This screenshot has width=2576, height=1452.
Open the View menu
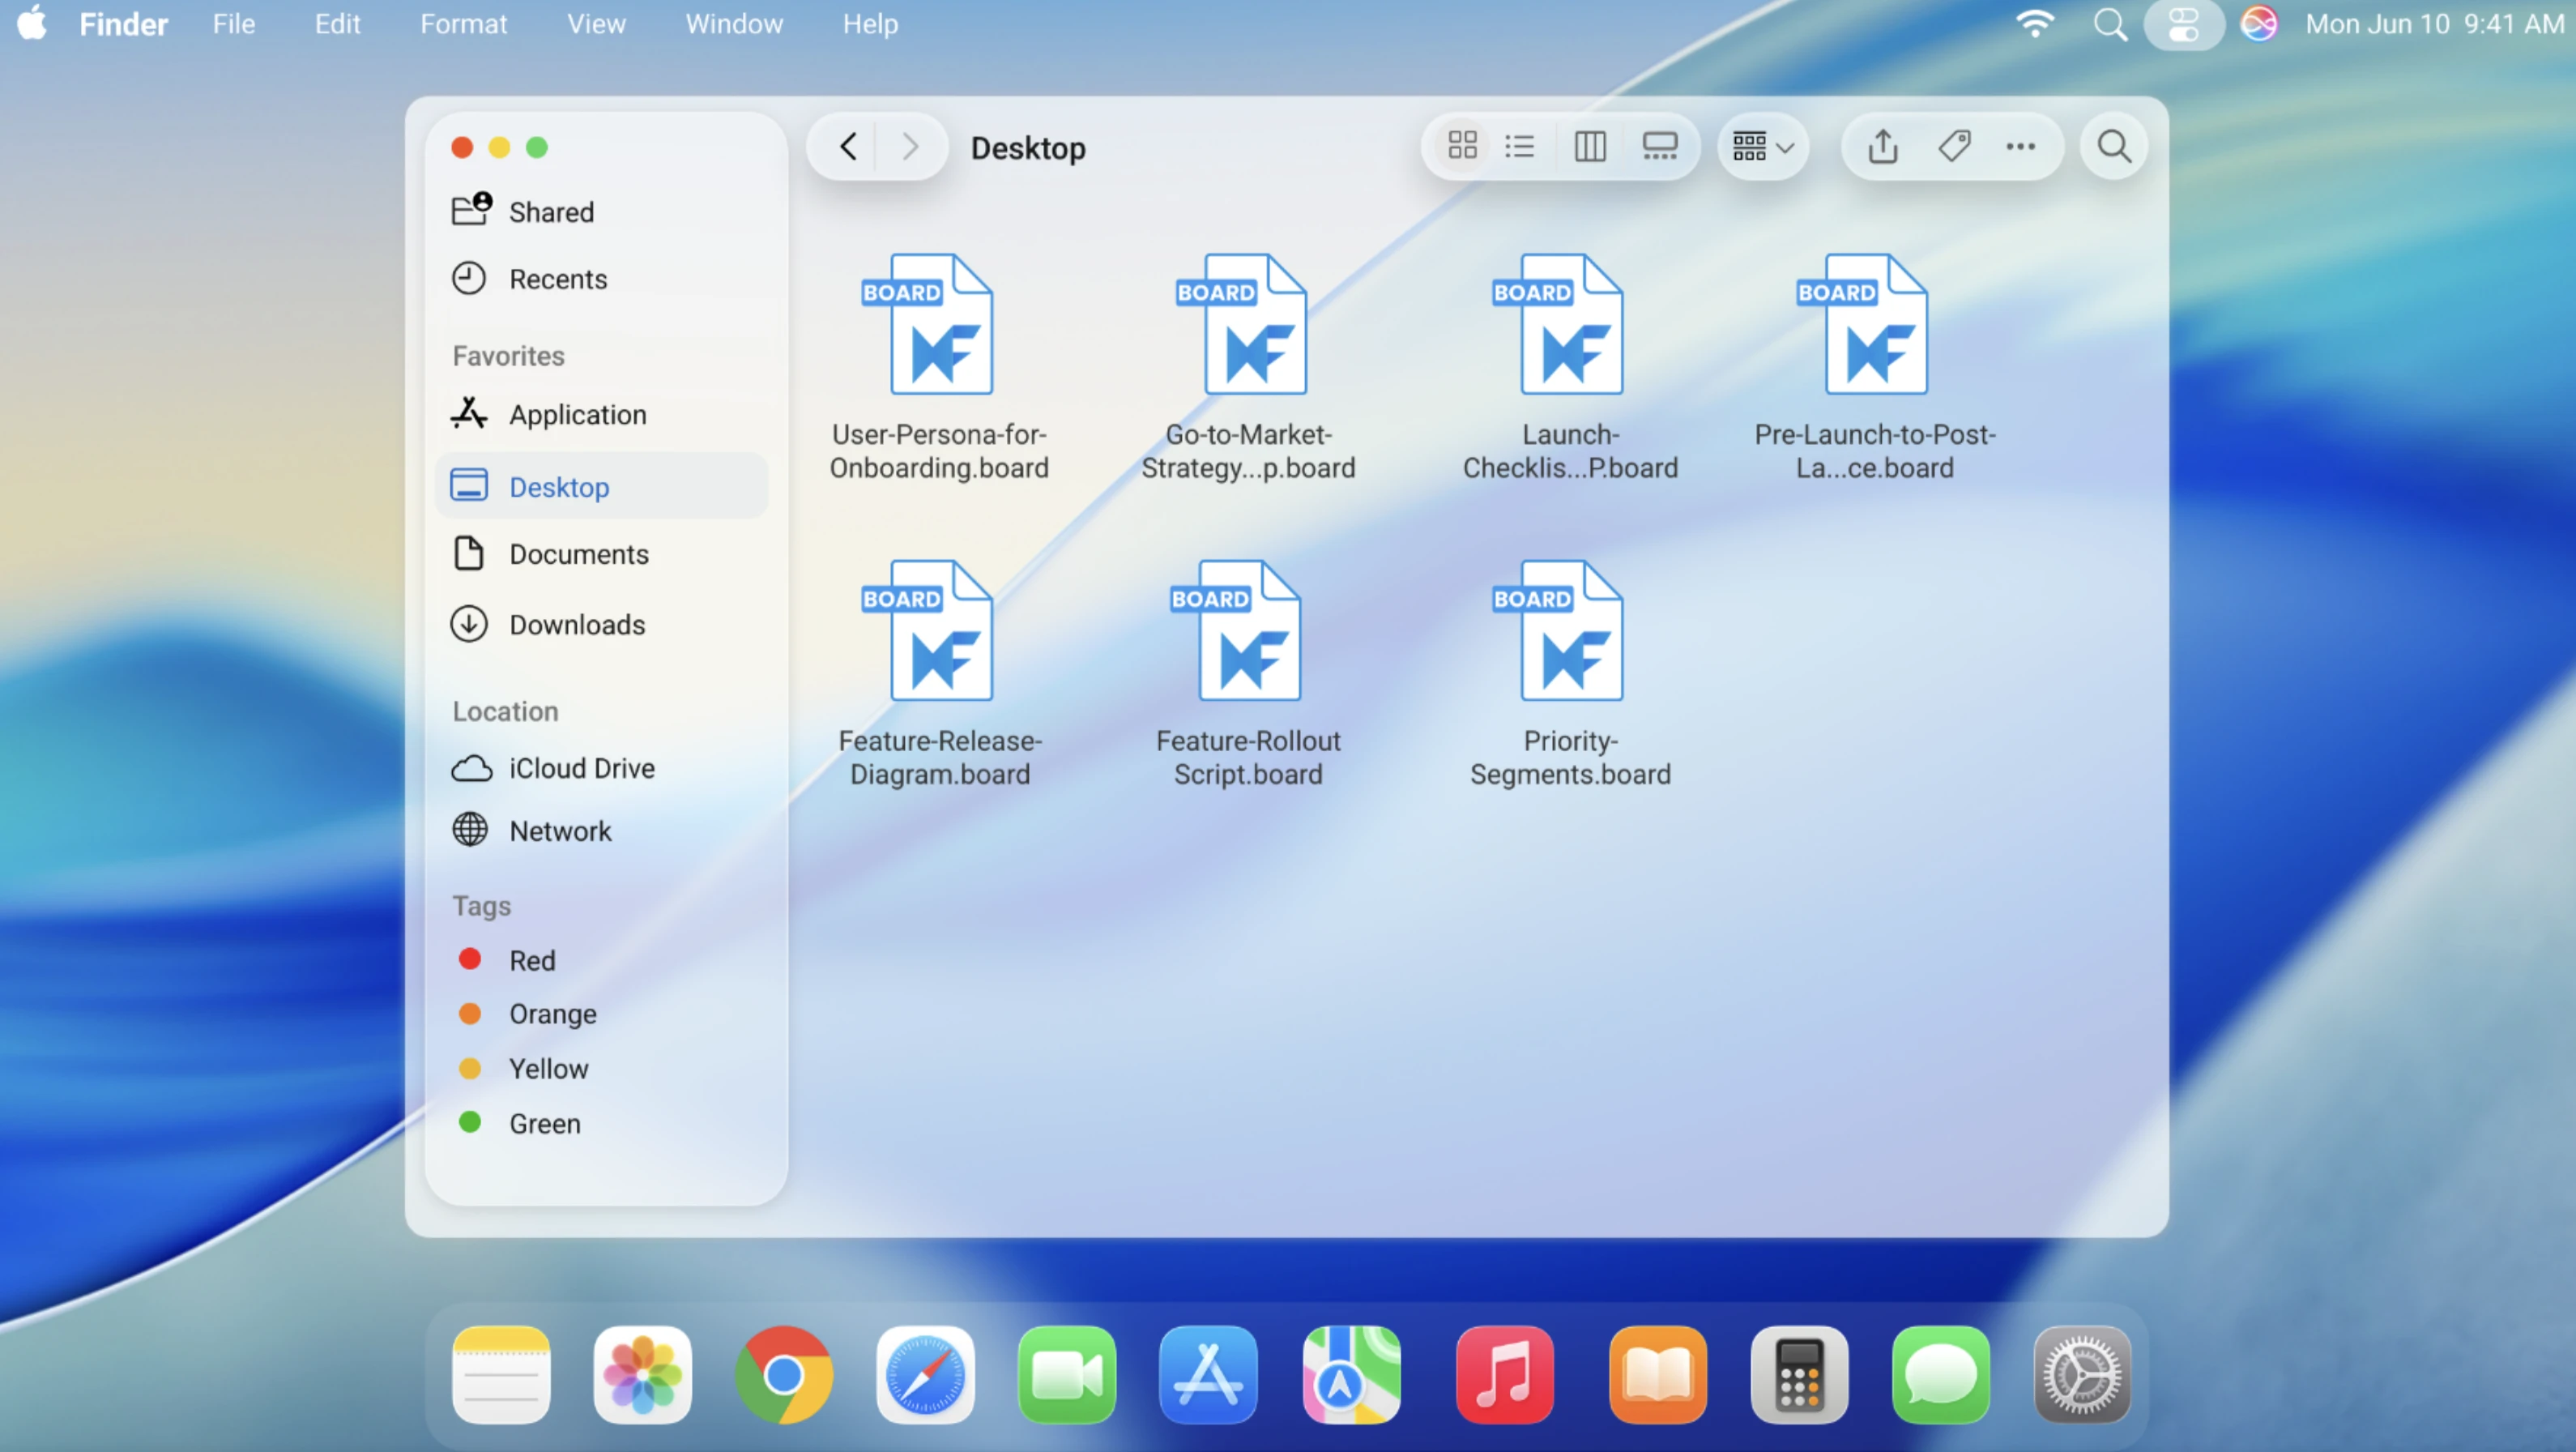click(x=596, y=24)
